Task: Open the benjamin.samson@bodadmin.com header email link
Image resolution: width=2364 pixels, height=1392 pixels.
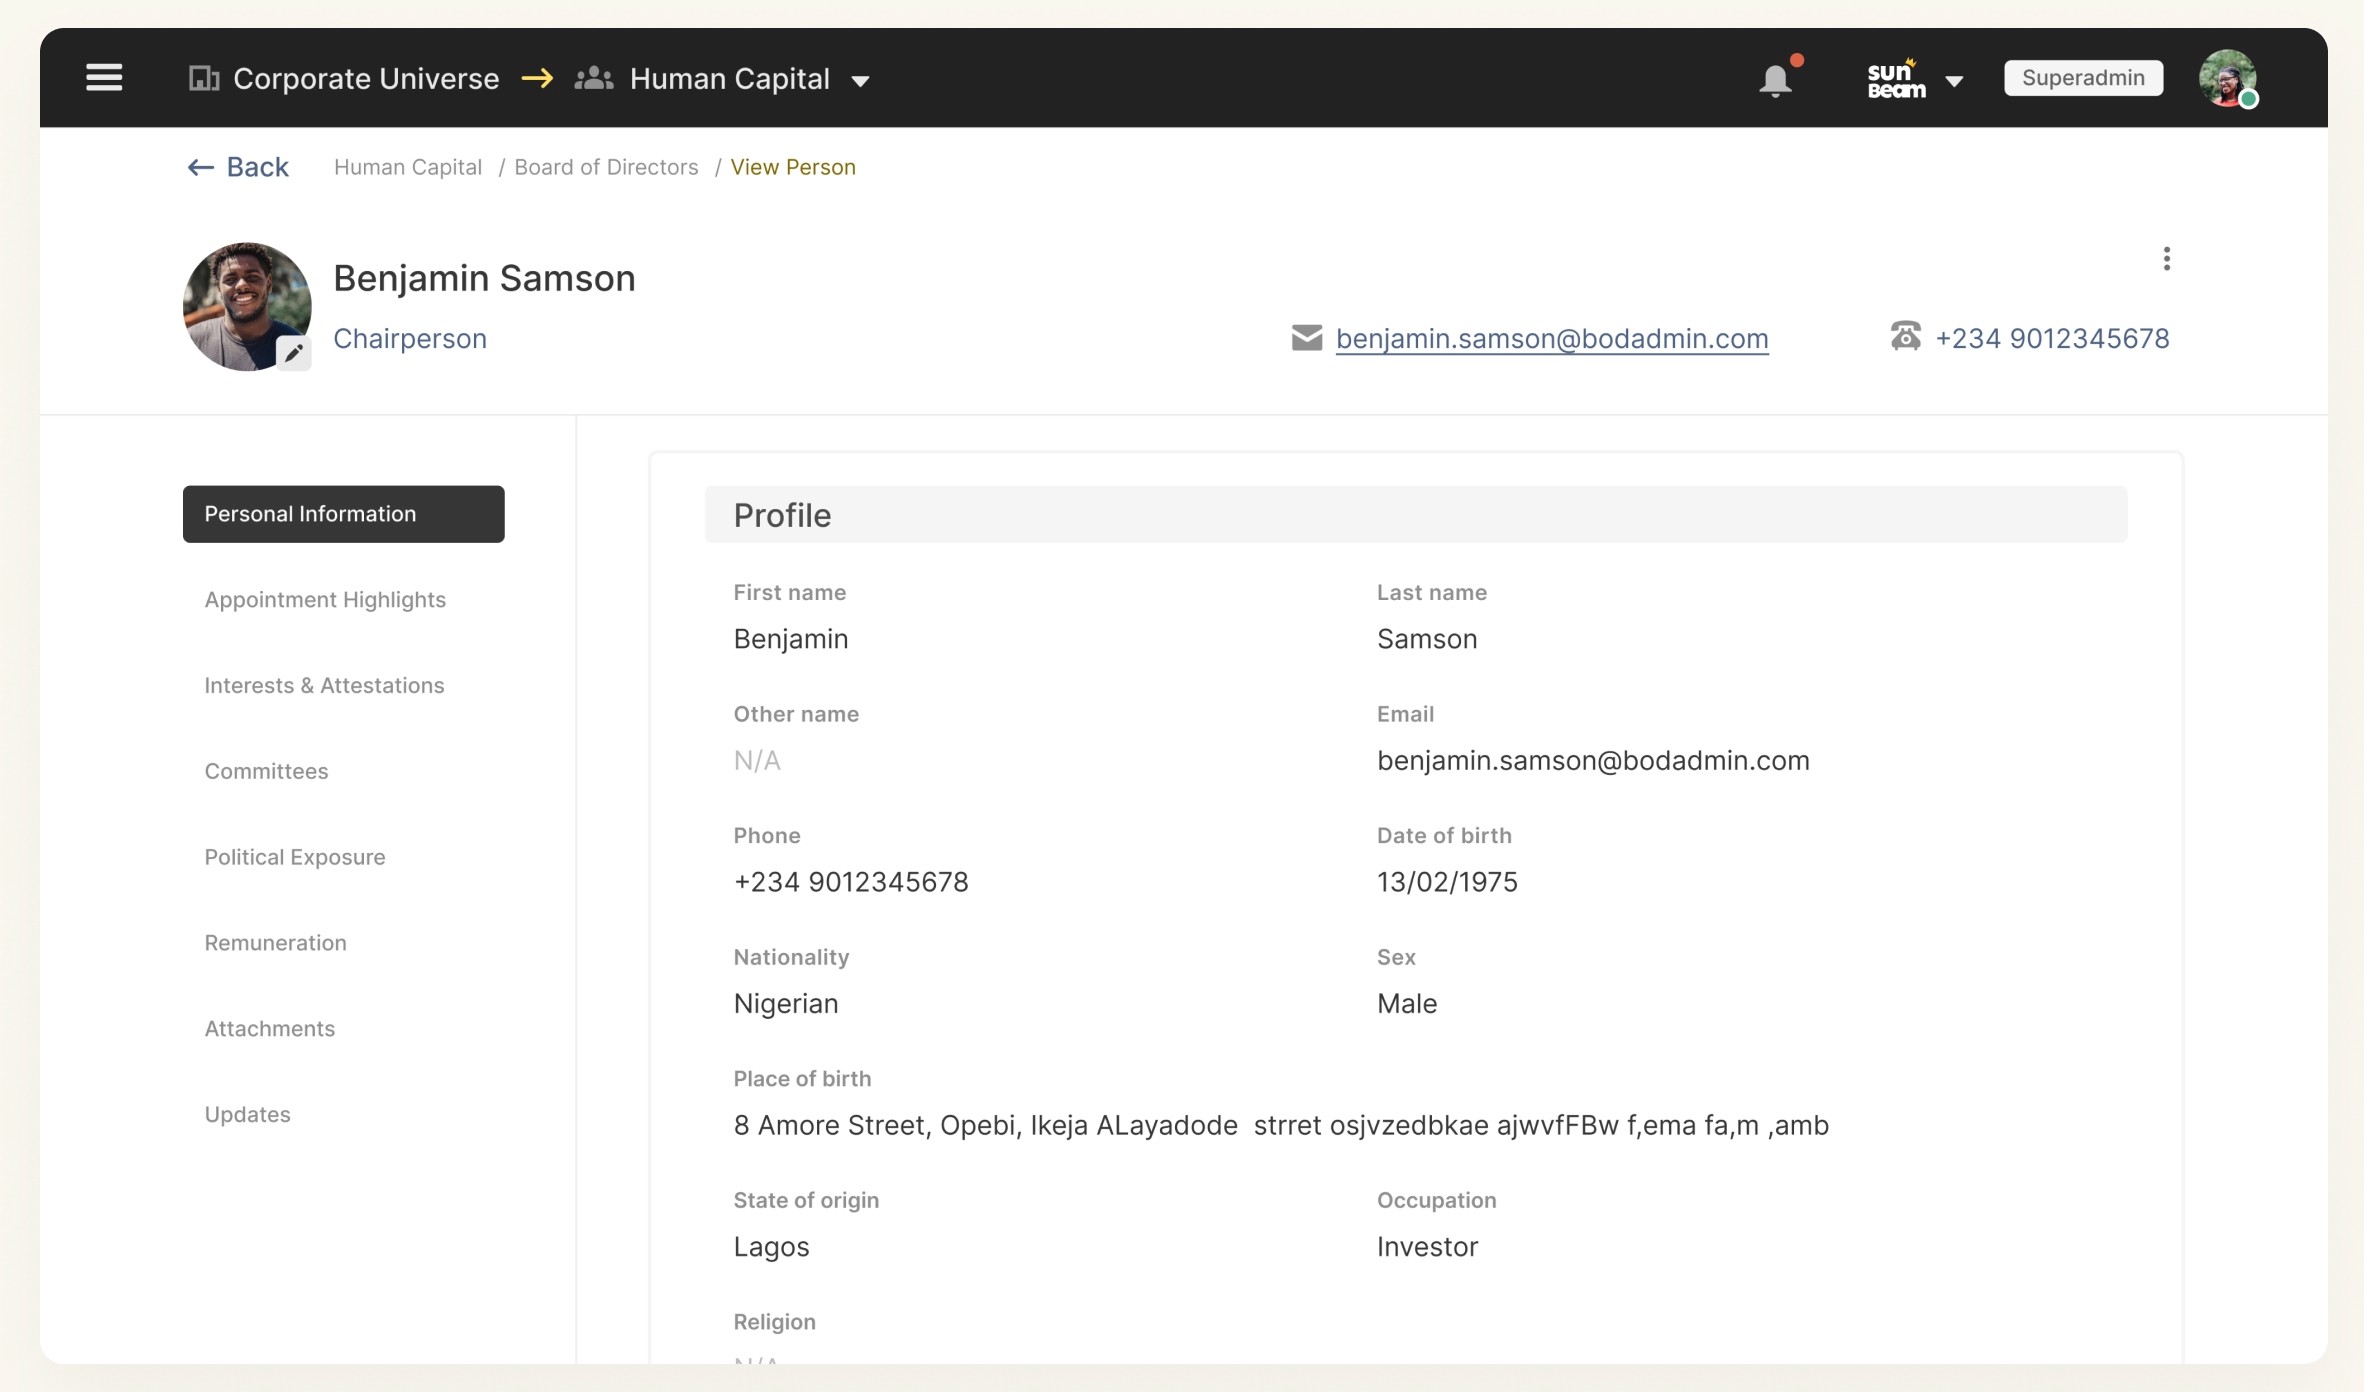Action: [1552, 339]
